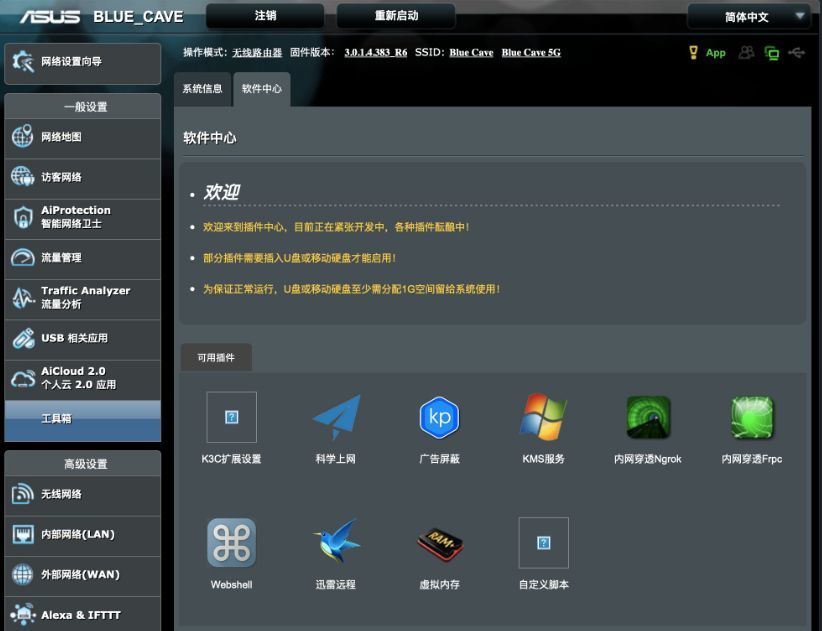Open the 无线路由器 operation mode link

click(257, 52)
